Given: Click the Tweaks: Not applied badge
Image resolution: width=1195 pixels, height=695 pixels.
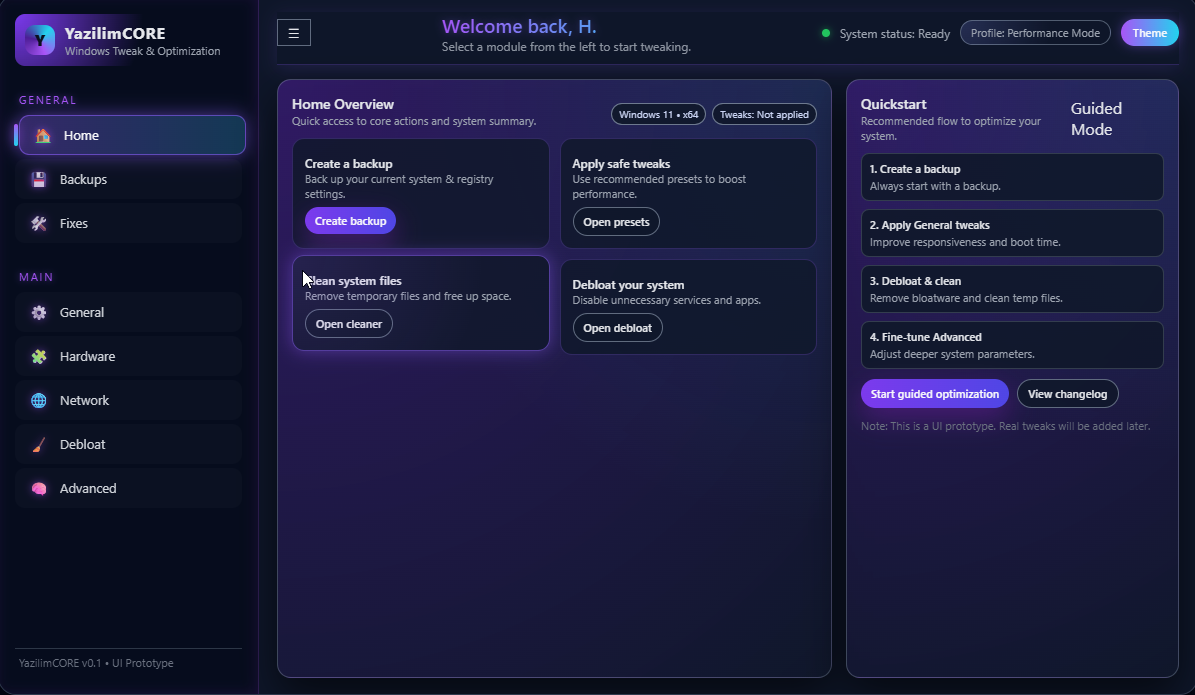Looking at the screenshot, I should pos(764,113).
